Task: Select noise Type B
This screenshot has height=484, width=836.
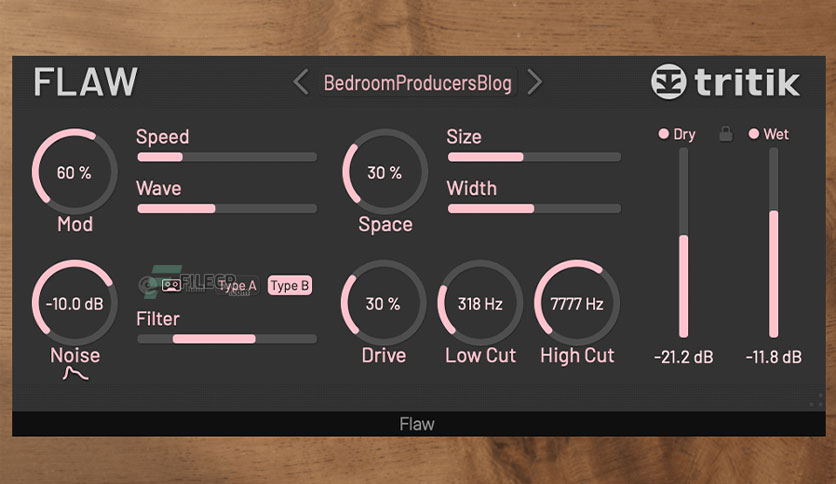Action: pos(290,286)
